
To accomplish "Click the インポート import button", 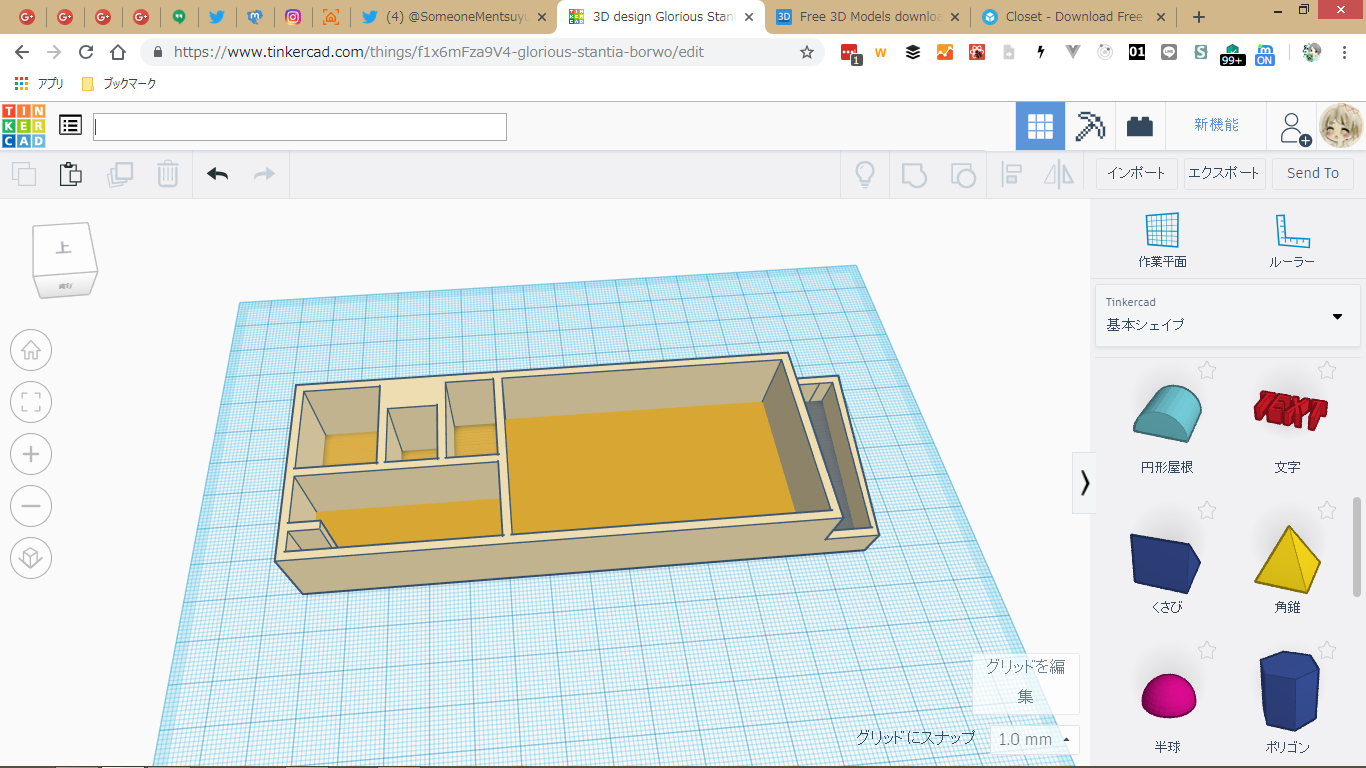I will click(1136, 173).
